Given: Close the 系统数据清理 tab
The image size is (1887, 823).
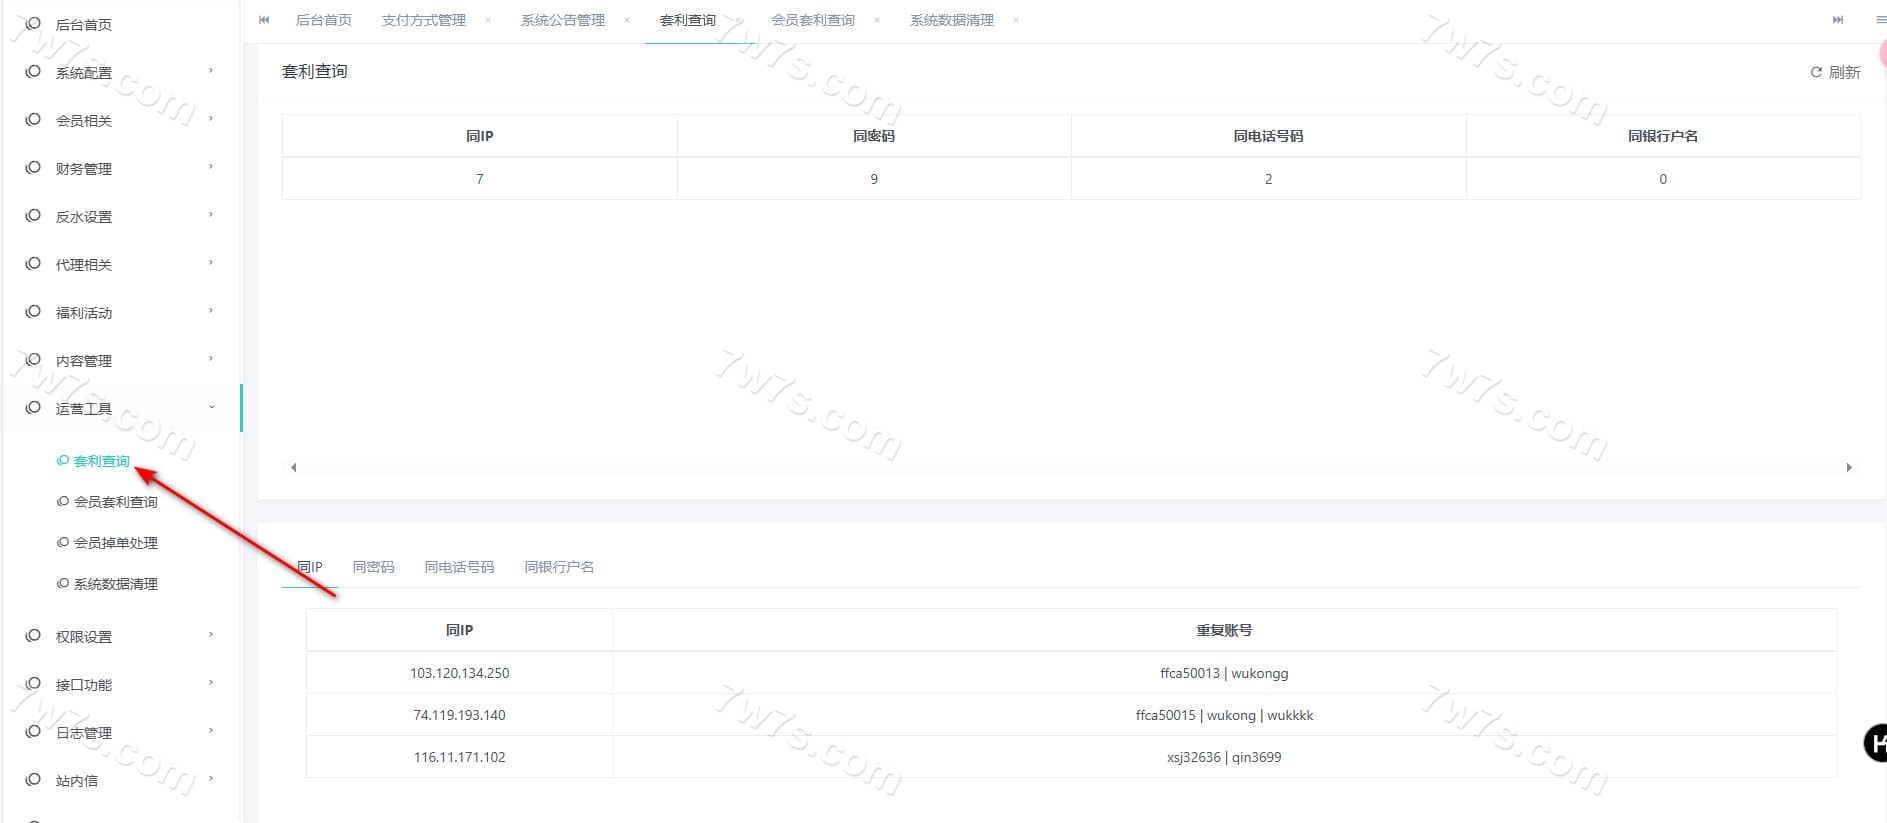Looking at the screenshot, I should click(x=1016, y=20).
